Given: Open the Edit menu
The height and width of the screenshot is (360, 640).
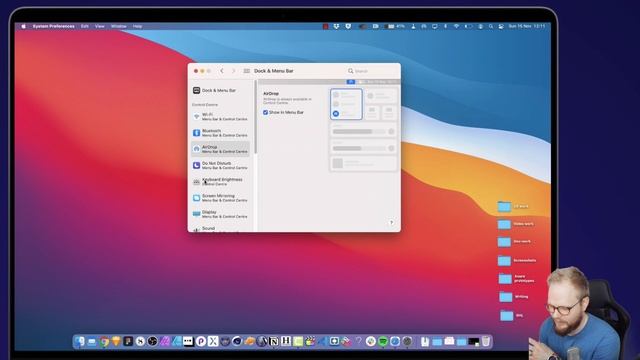Looking at the screenshot, I should point(84,26).
